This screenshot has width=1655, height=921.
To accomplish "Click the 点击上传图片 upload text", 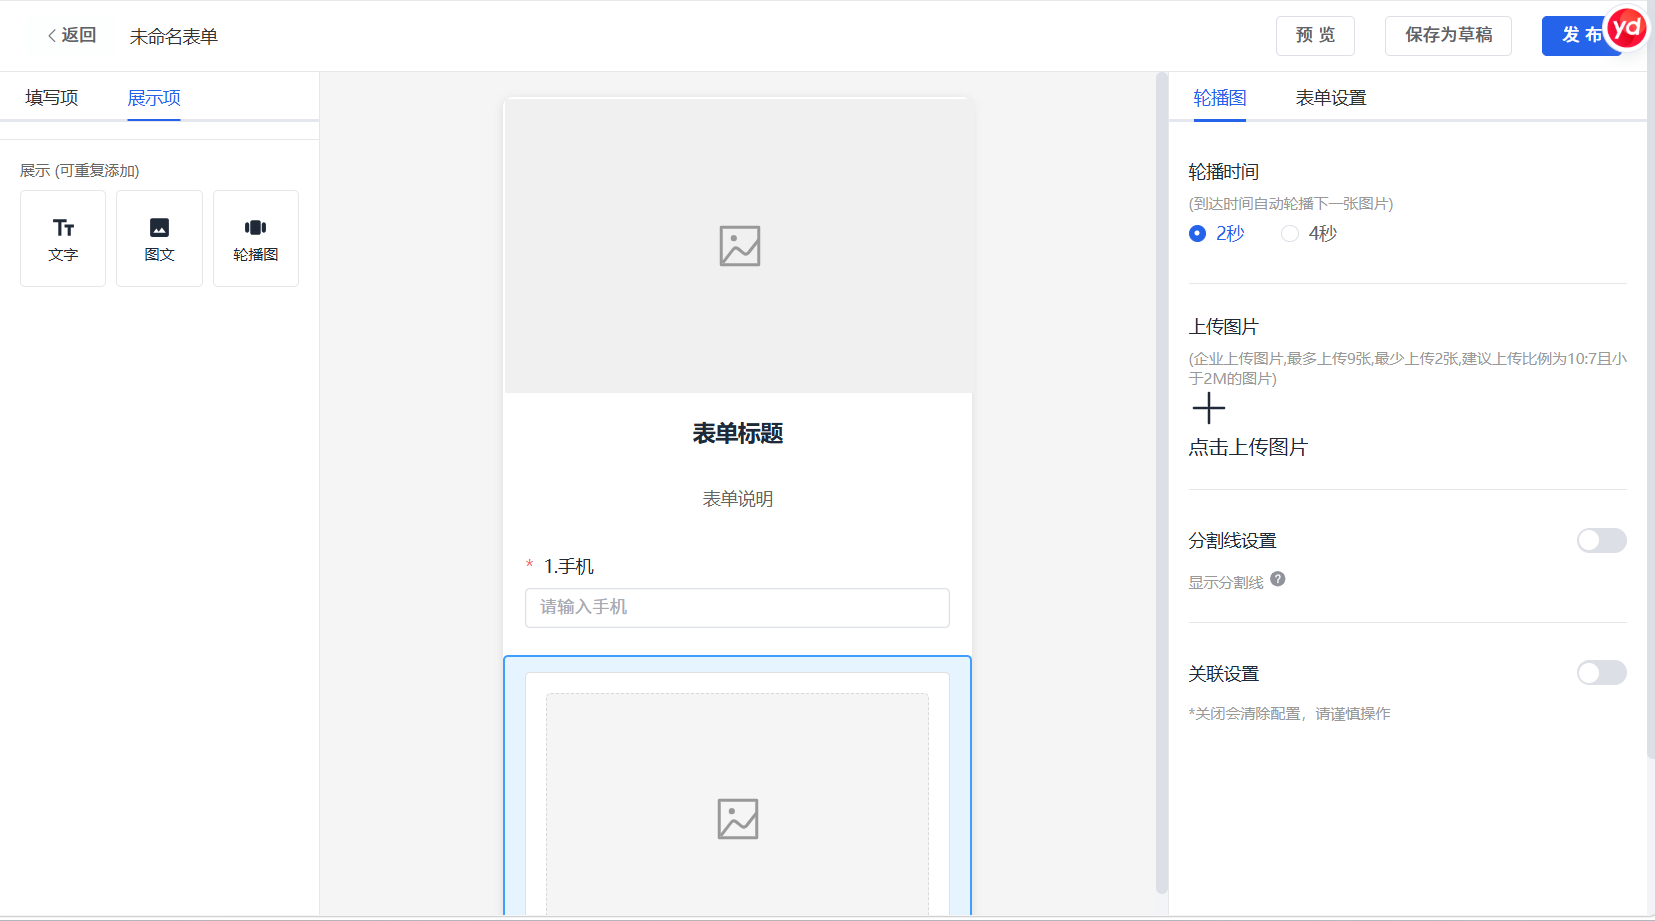I will pyautogui.click(x=1248, y=447).
